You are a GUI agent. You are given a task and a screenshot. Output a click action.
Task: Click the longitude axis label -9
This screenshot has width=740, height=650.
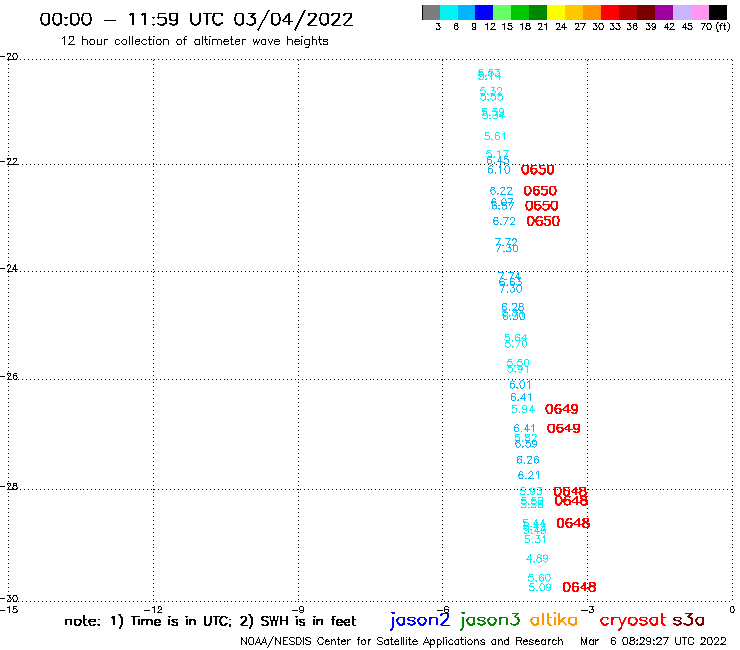pyautogui.click(x=298, y=610)
